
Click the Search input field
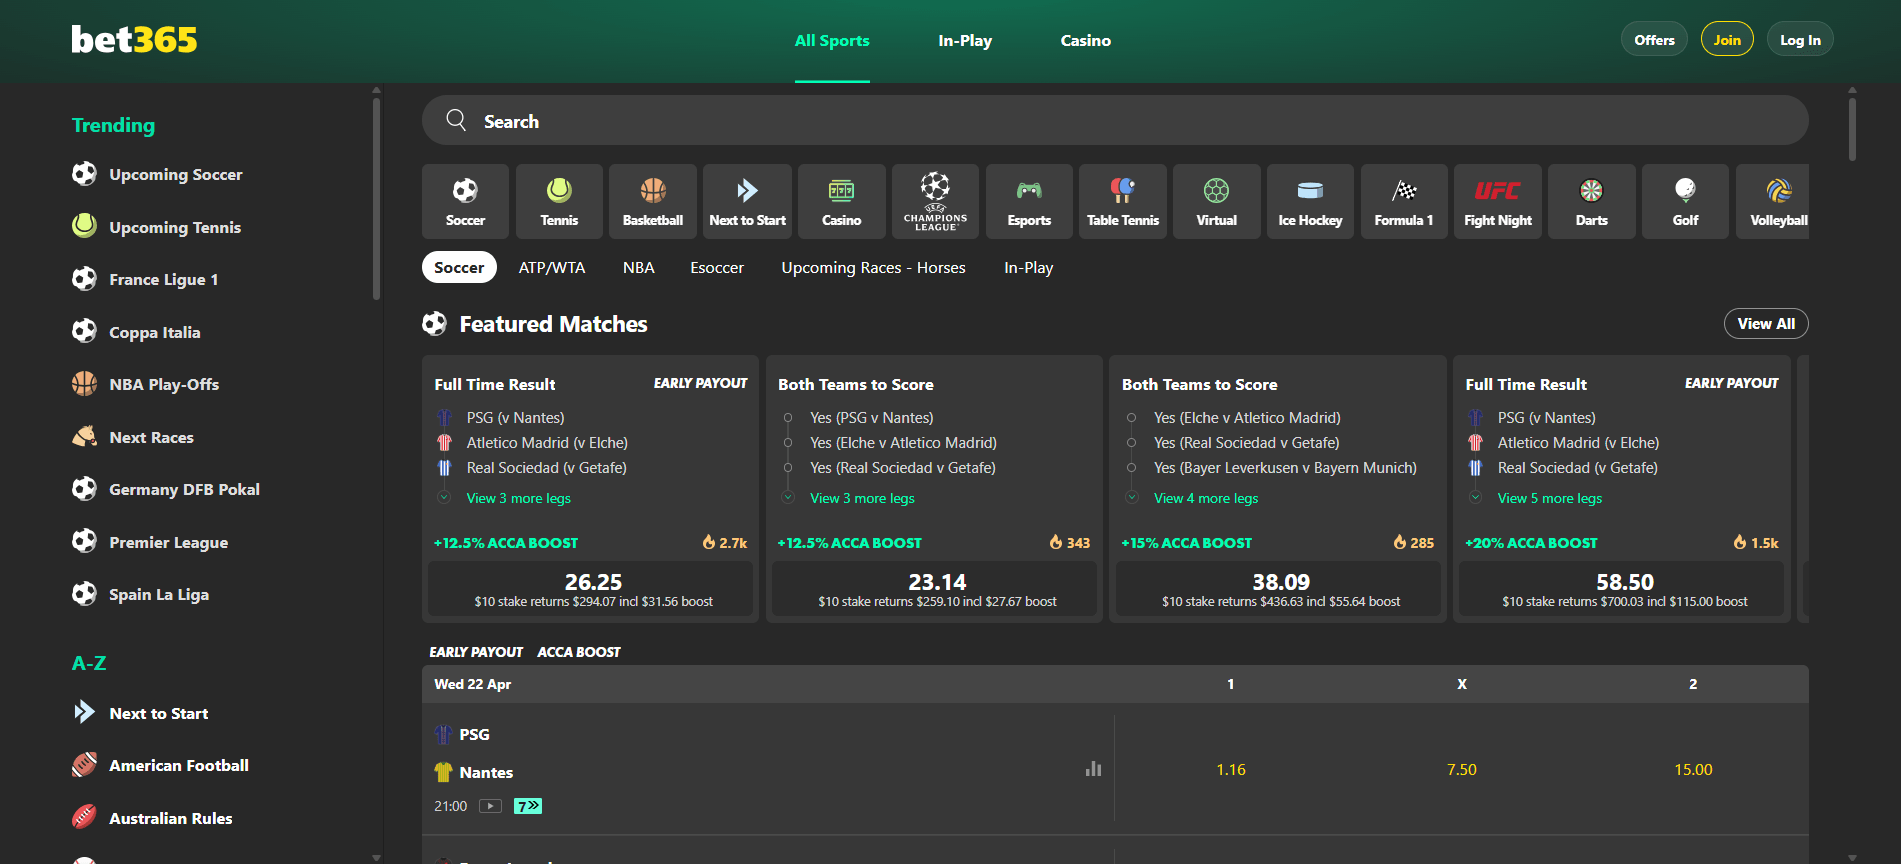[x=1114, y=121]
